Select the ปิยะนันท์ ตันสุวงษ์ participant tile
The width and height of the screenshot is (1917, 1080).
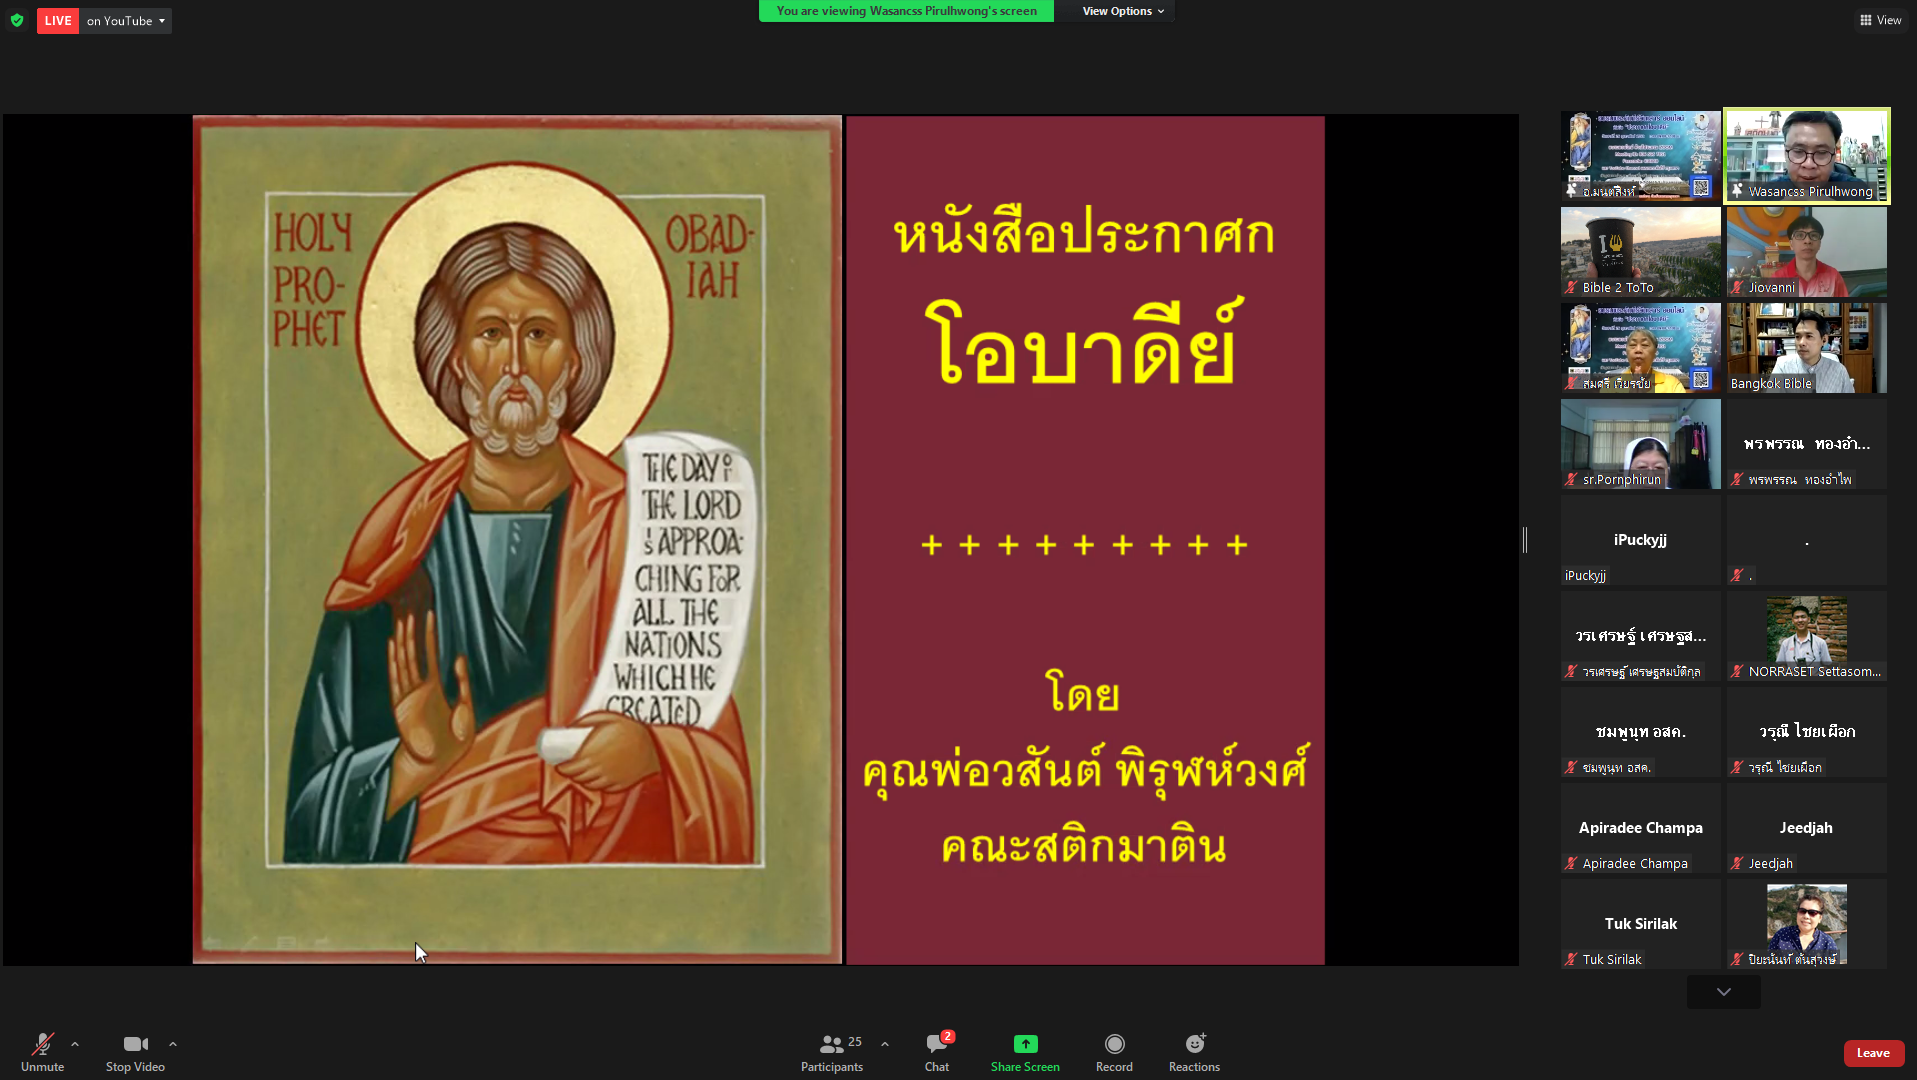pyautogui.click(x=1806, y=923)
